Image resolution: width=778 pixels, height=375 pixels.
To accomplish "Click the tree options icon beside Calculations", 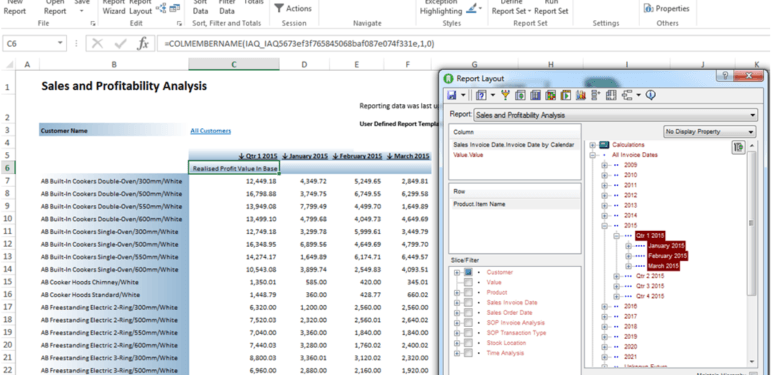I will point(739,147).
